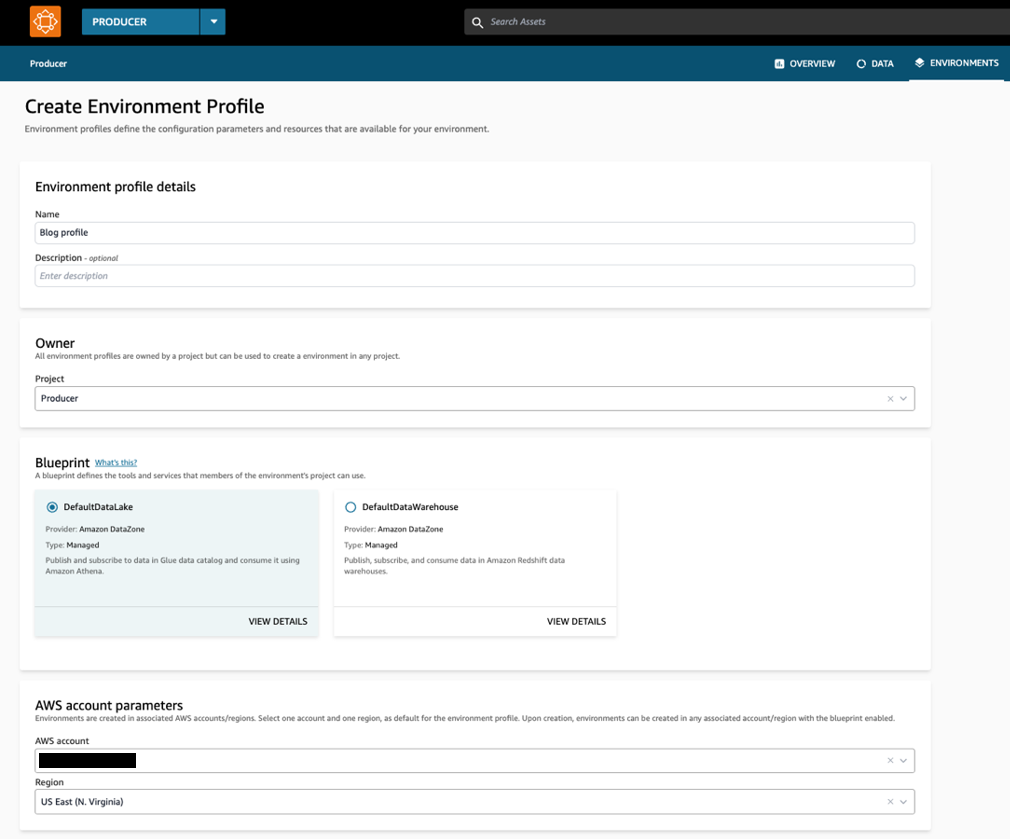Click the Enter description input field
This screenshot has height=839, width=1011.
(475, 276)
